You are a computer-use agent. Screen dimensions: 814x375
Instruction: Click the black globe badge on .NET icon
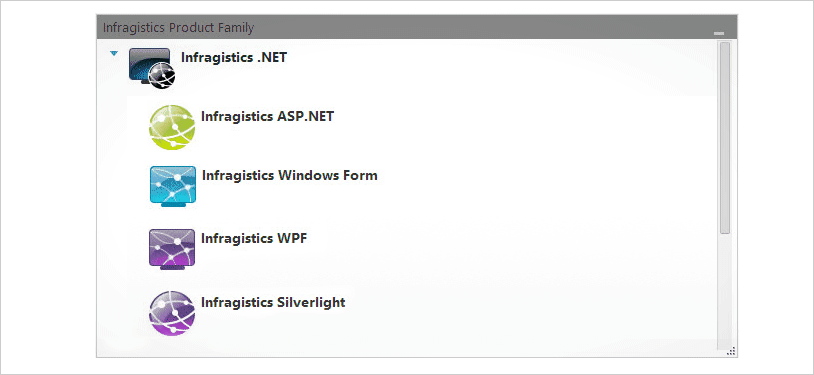tap(161, 76)
